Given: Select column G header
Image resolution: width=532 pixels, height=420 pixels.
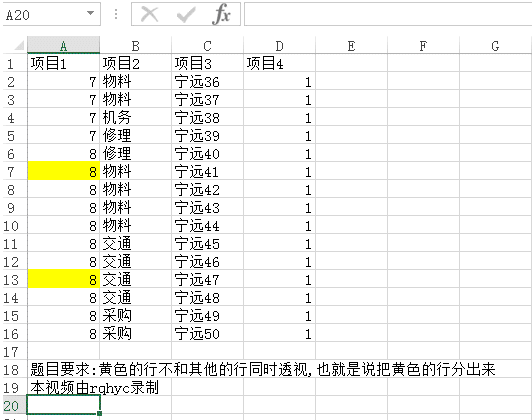Looking at the screenshot, I should pos(495,45).
